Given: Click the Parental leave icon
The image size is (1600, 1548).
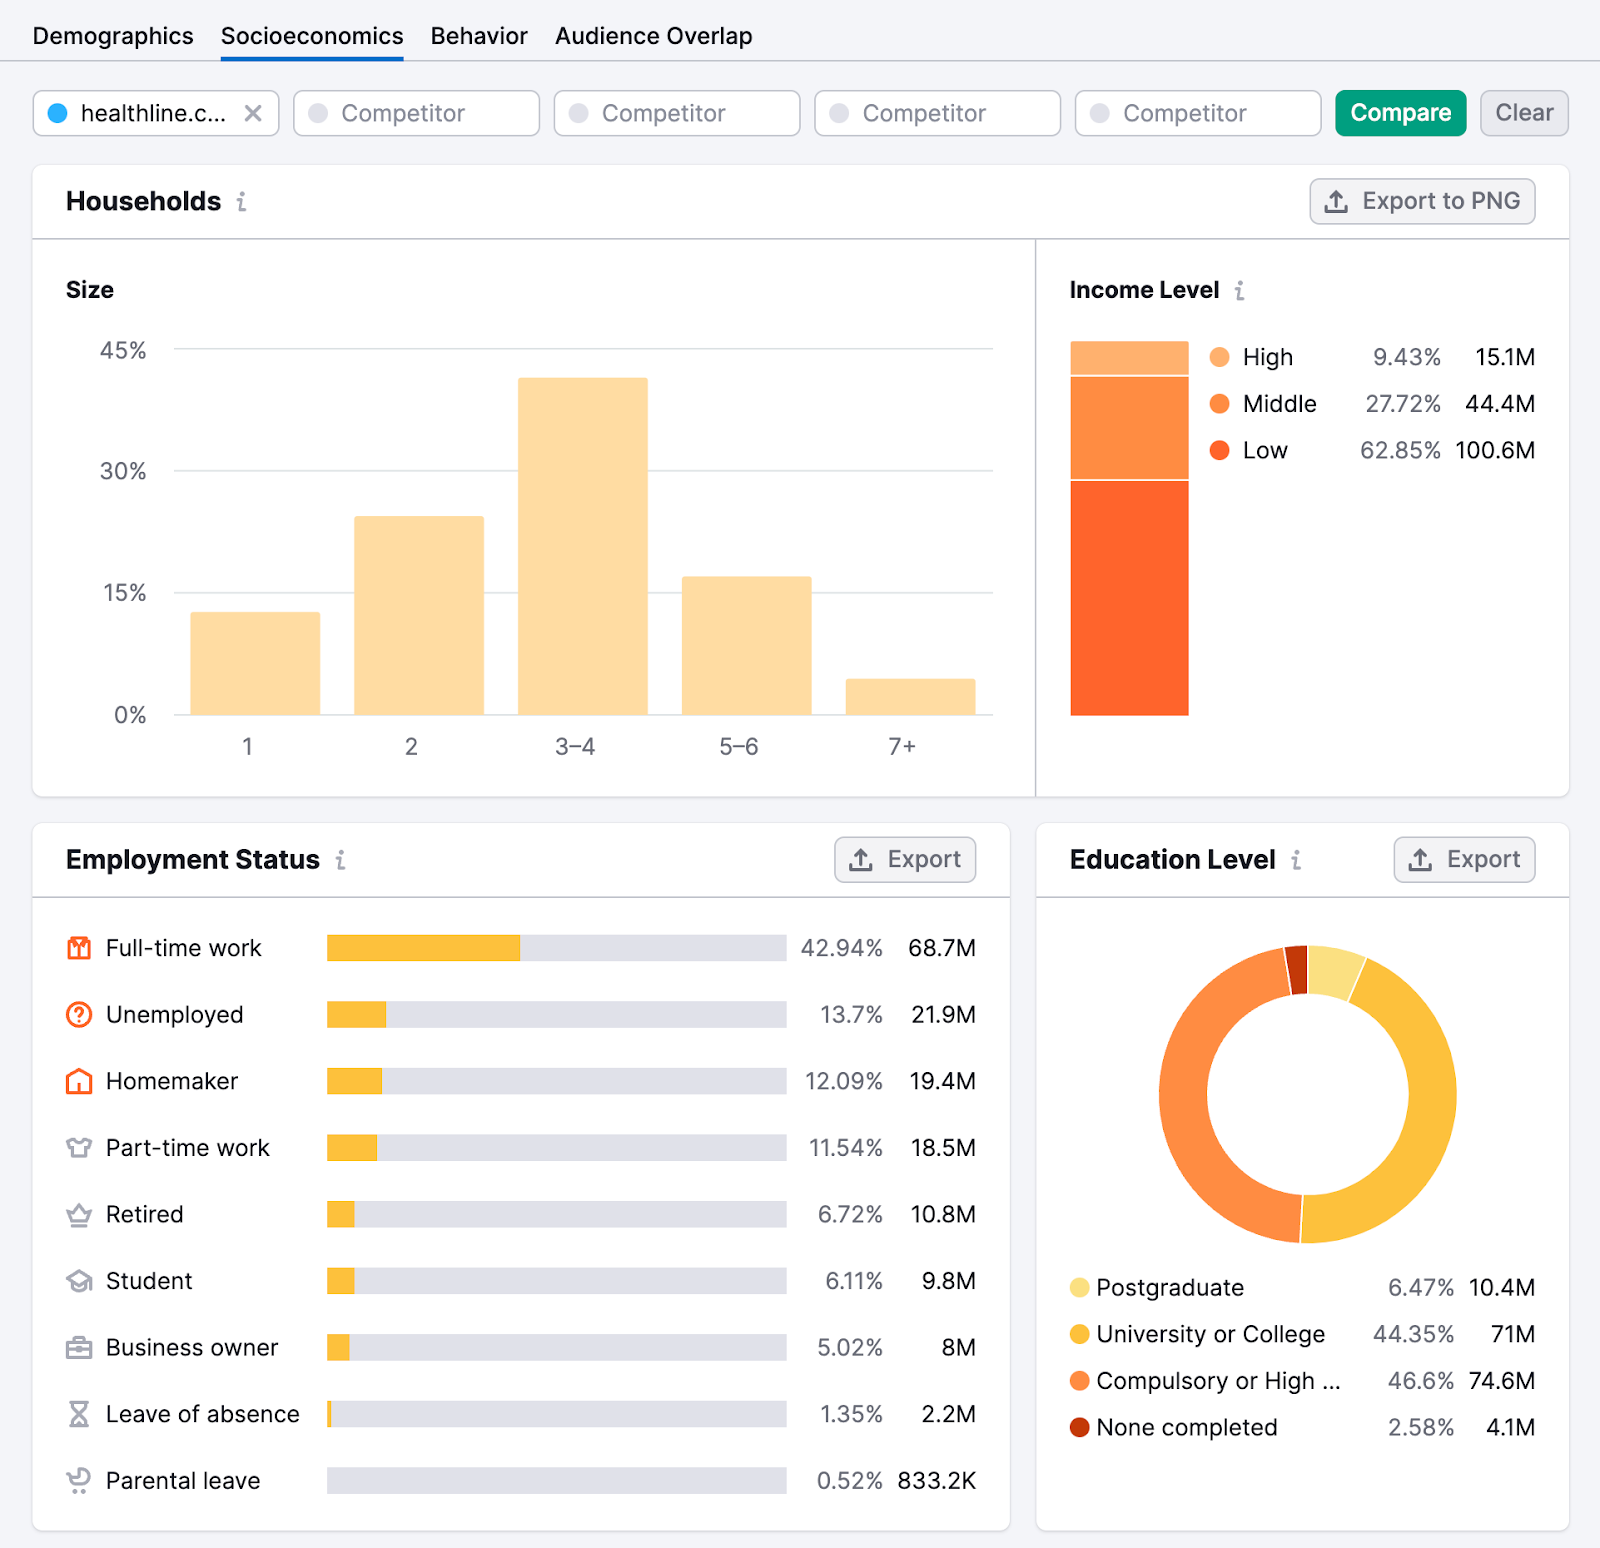Looking at the screenshot, I should click(79, 1480).
